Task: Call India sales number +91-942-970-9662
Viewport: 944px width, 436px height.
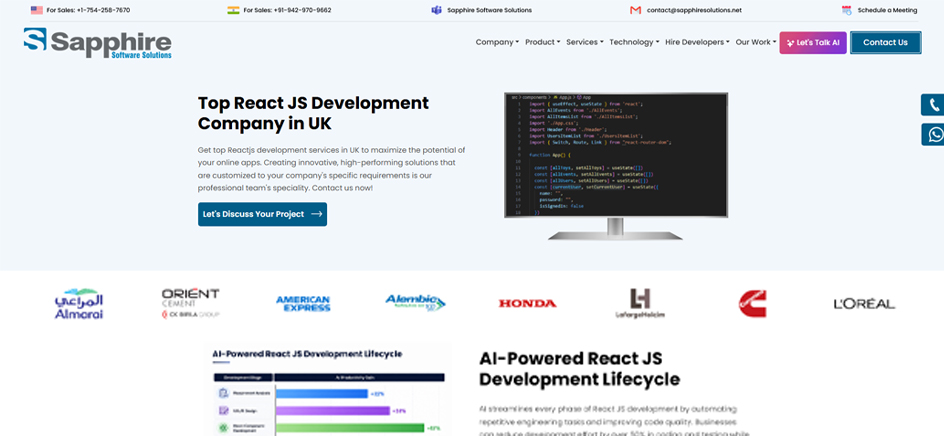Action: (287, 10)
